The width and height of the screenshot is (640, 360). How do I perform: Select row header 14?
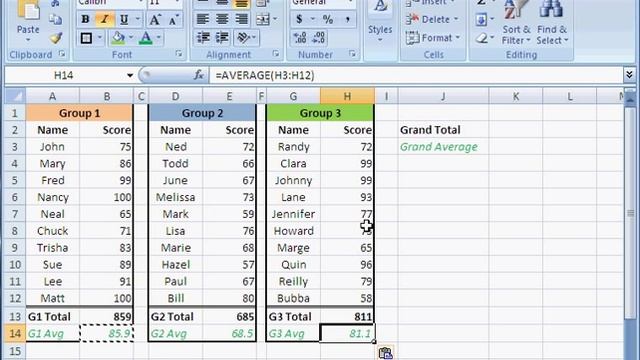point(15,333)
